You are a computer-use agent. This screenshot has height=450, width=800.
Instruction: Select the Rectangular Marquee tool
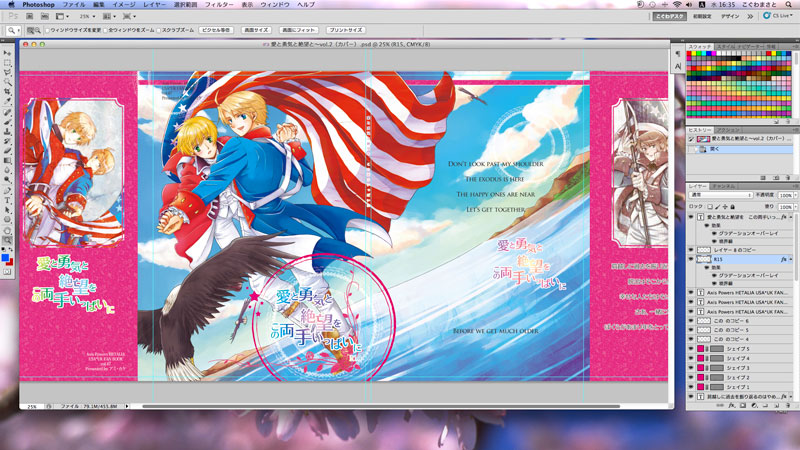coord(7,63)
